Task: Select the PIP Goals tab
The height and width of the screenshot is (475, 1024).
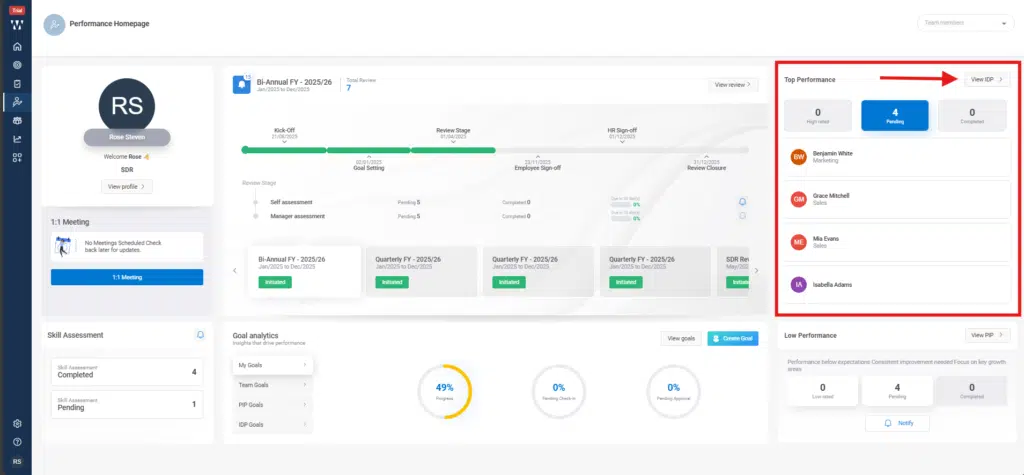Action: 272,404
